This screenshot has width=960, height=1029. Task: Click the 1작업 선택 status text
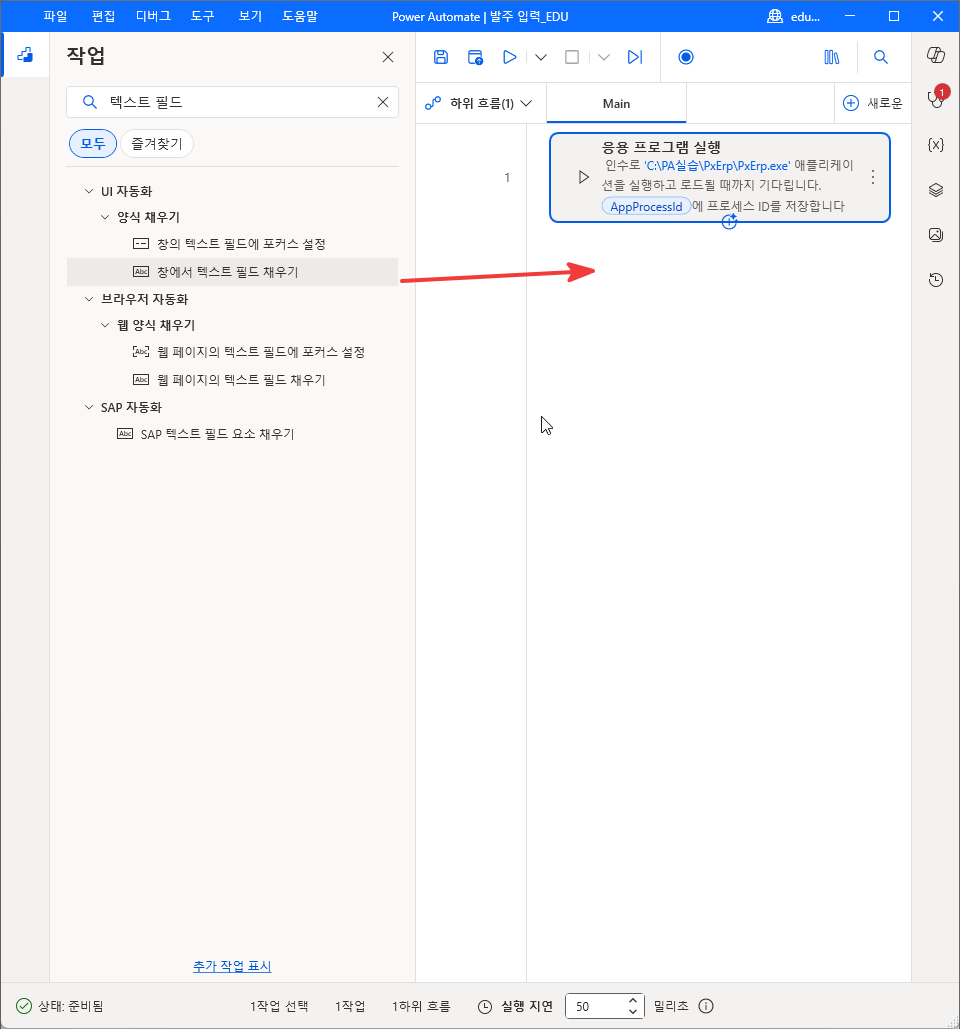pyautogui.click(x=279, y=1006)
